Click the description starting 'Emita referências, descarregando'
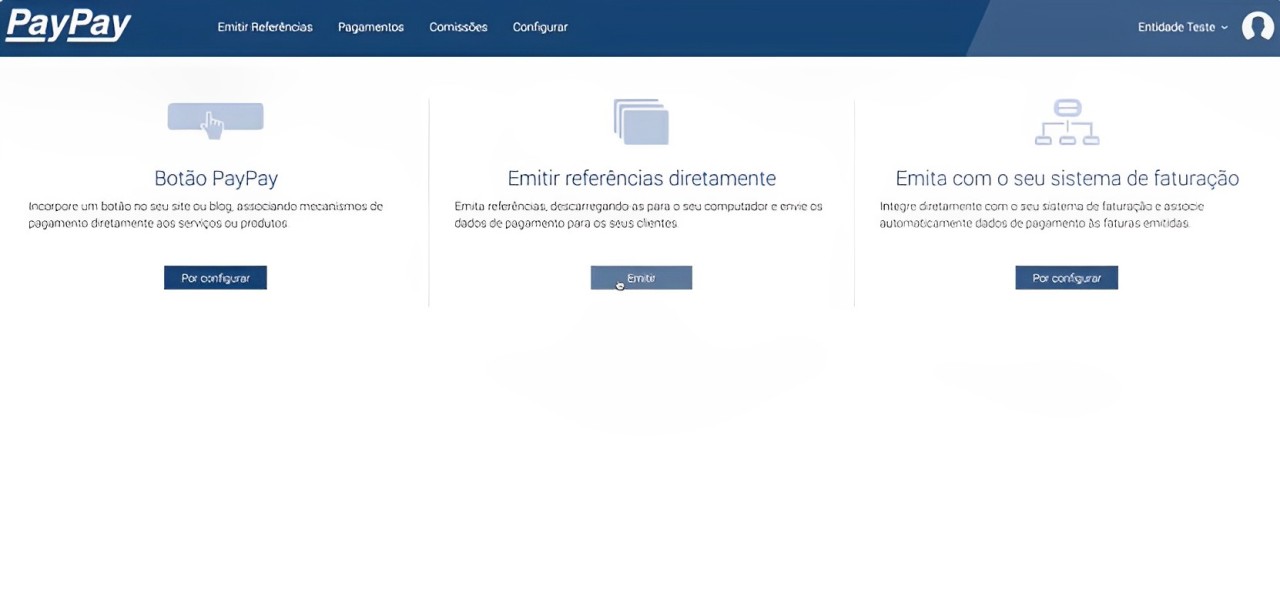This screenshot has height=616, width=1280. click(x=638, y=215)
